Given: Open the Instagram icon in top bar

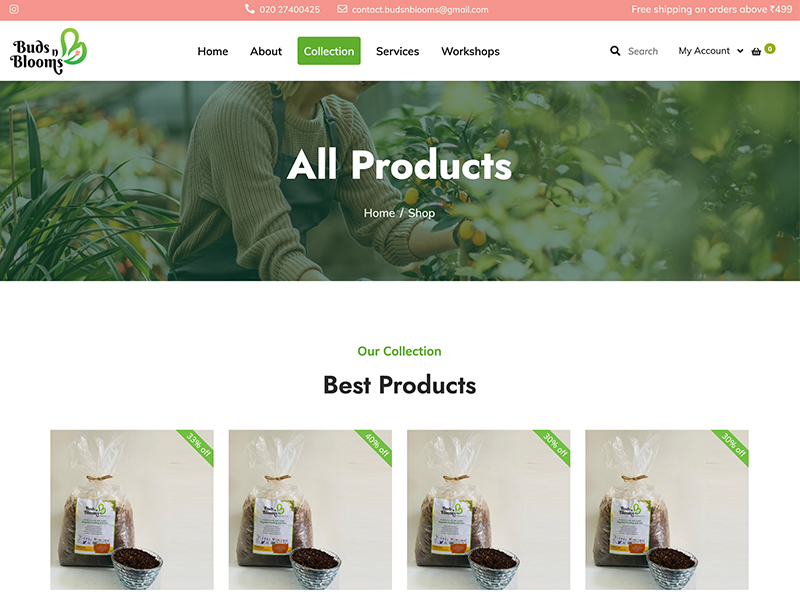Looking at the screenshot, I should (x=14, y=9).
